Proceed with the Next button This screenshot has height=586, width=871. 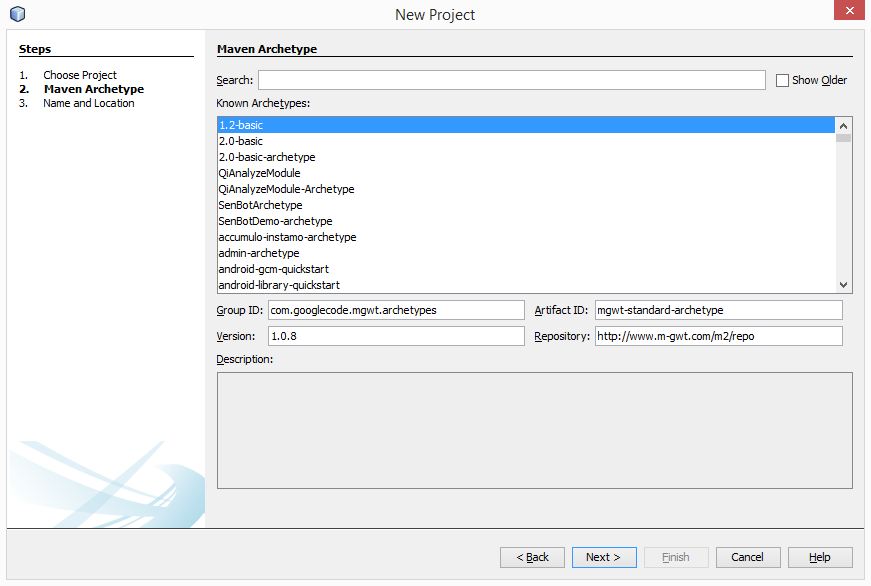pyautogui.click(x=604, y=557)
